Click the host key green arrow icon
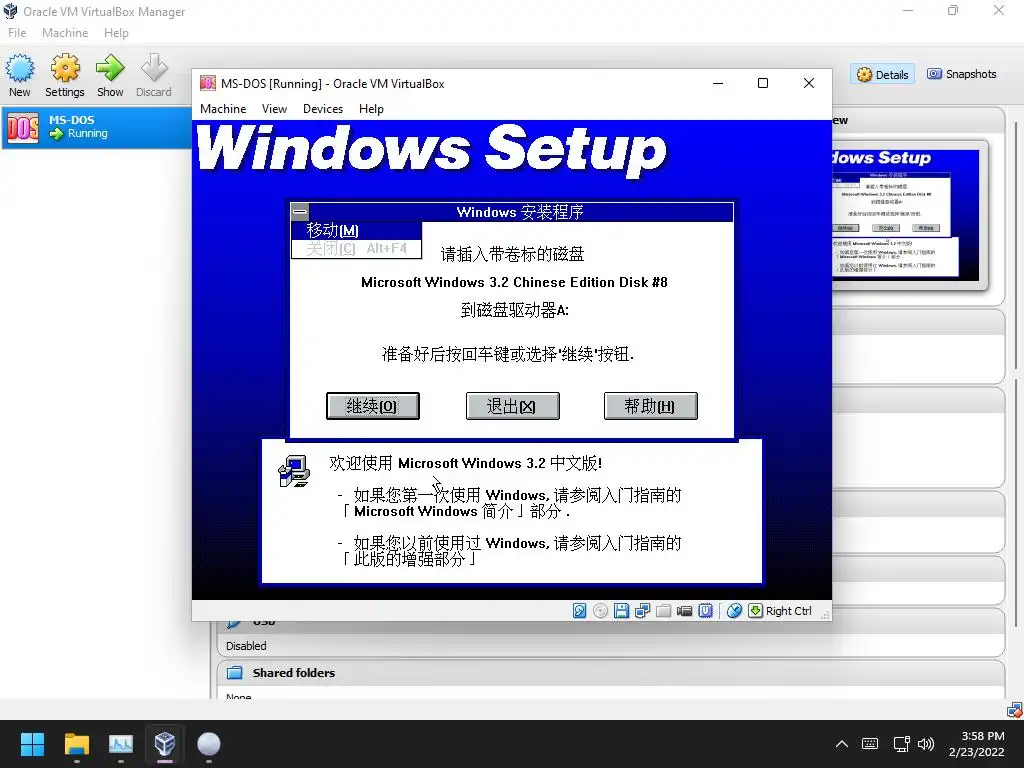The height and width of the screenshot is (768, 1024). click(755, 611)
